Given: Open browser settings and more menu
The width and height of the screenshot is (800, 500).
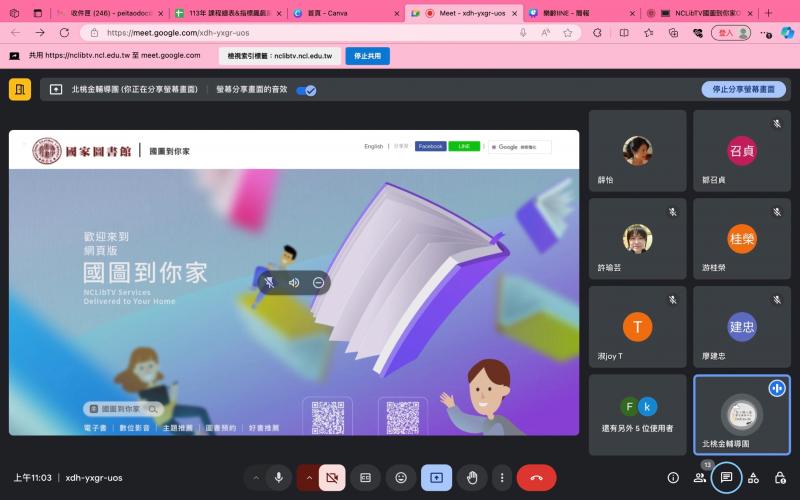Looking at the screenshot, I should click(765, 33).
